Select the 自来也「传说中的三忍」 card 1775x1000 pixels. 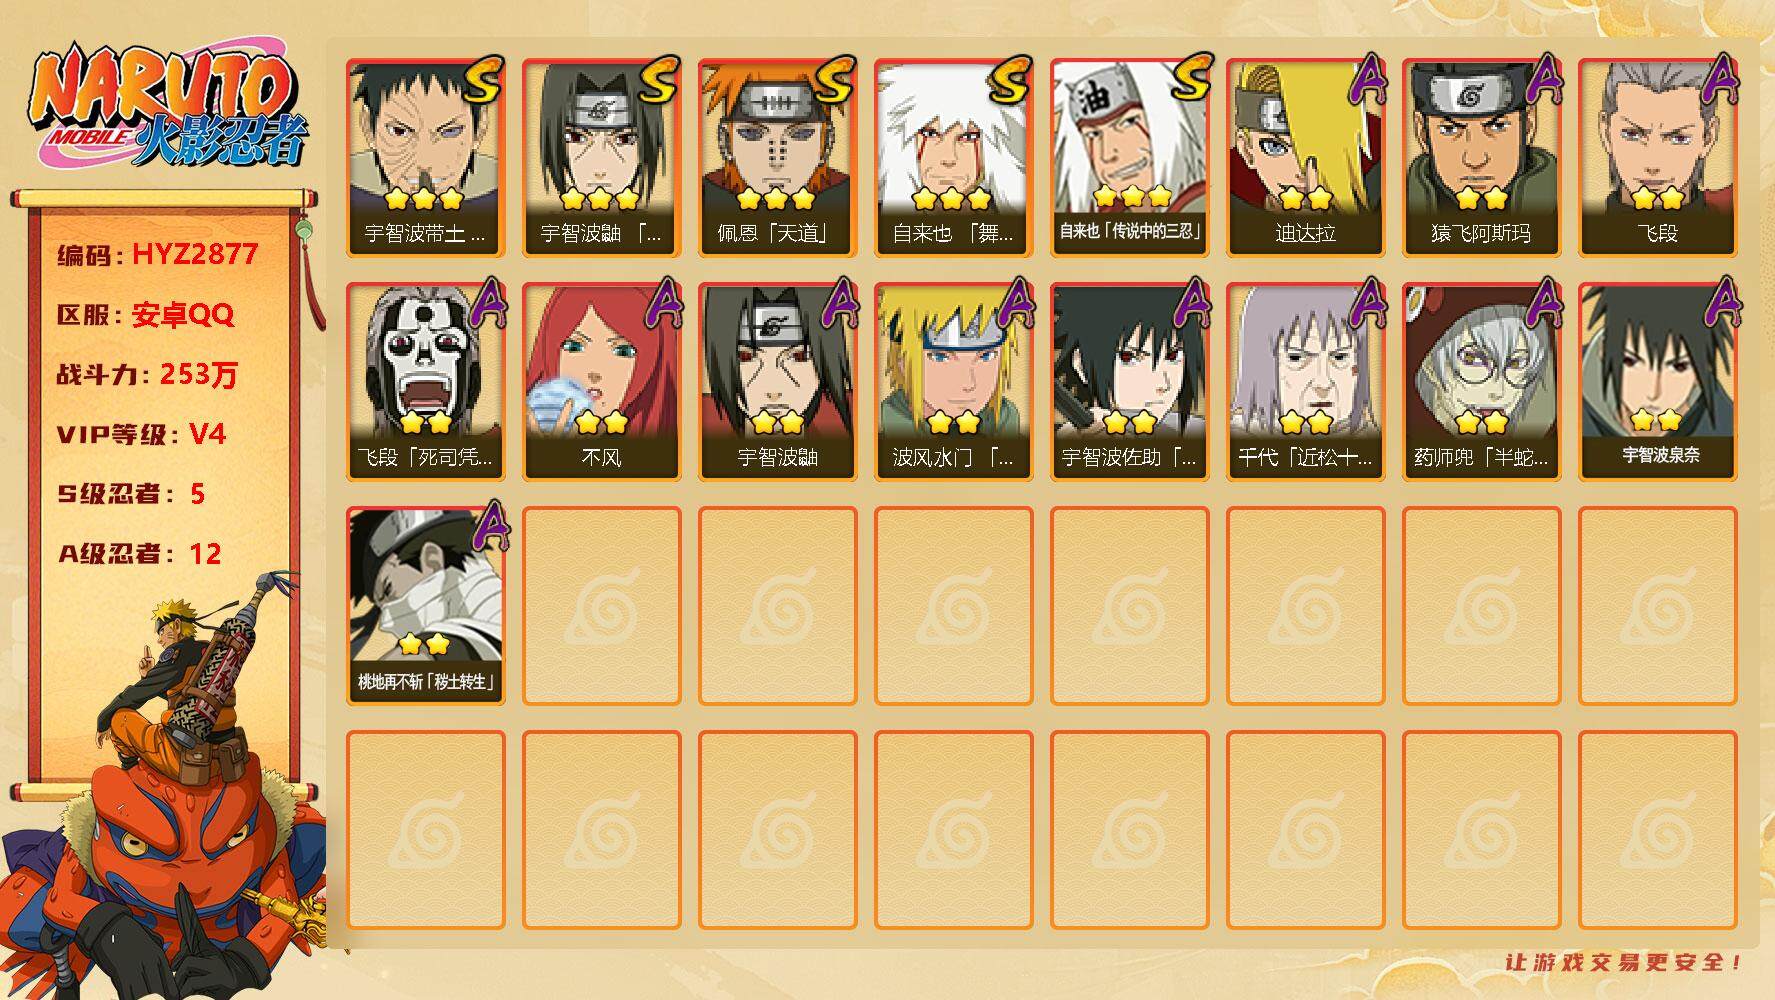click(1129, 158)
